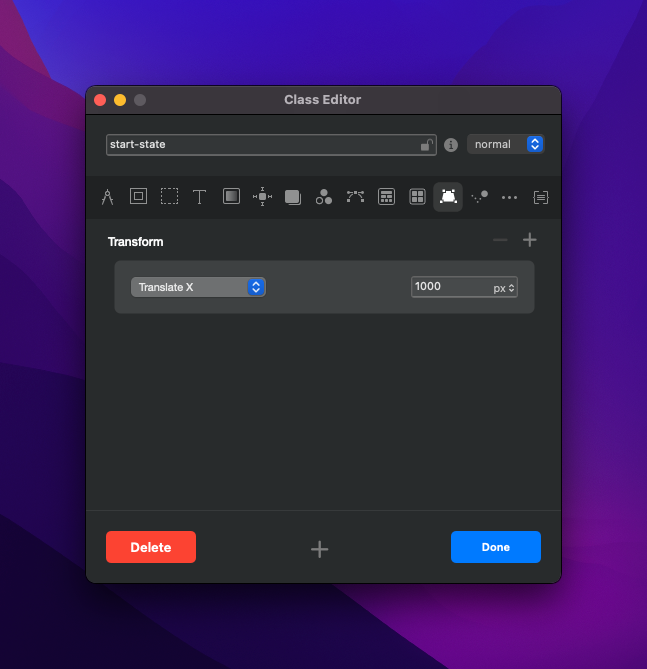Open the four-square grid icon
This screenshot has height=669, width=647.
tap(417, 197)
